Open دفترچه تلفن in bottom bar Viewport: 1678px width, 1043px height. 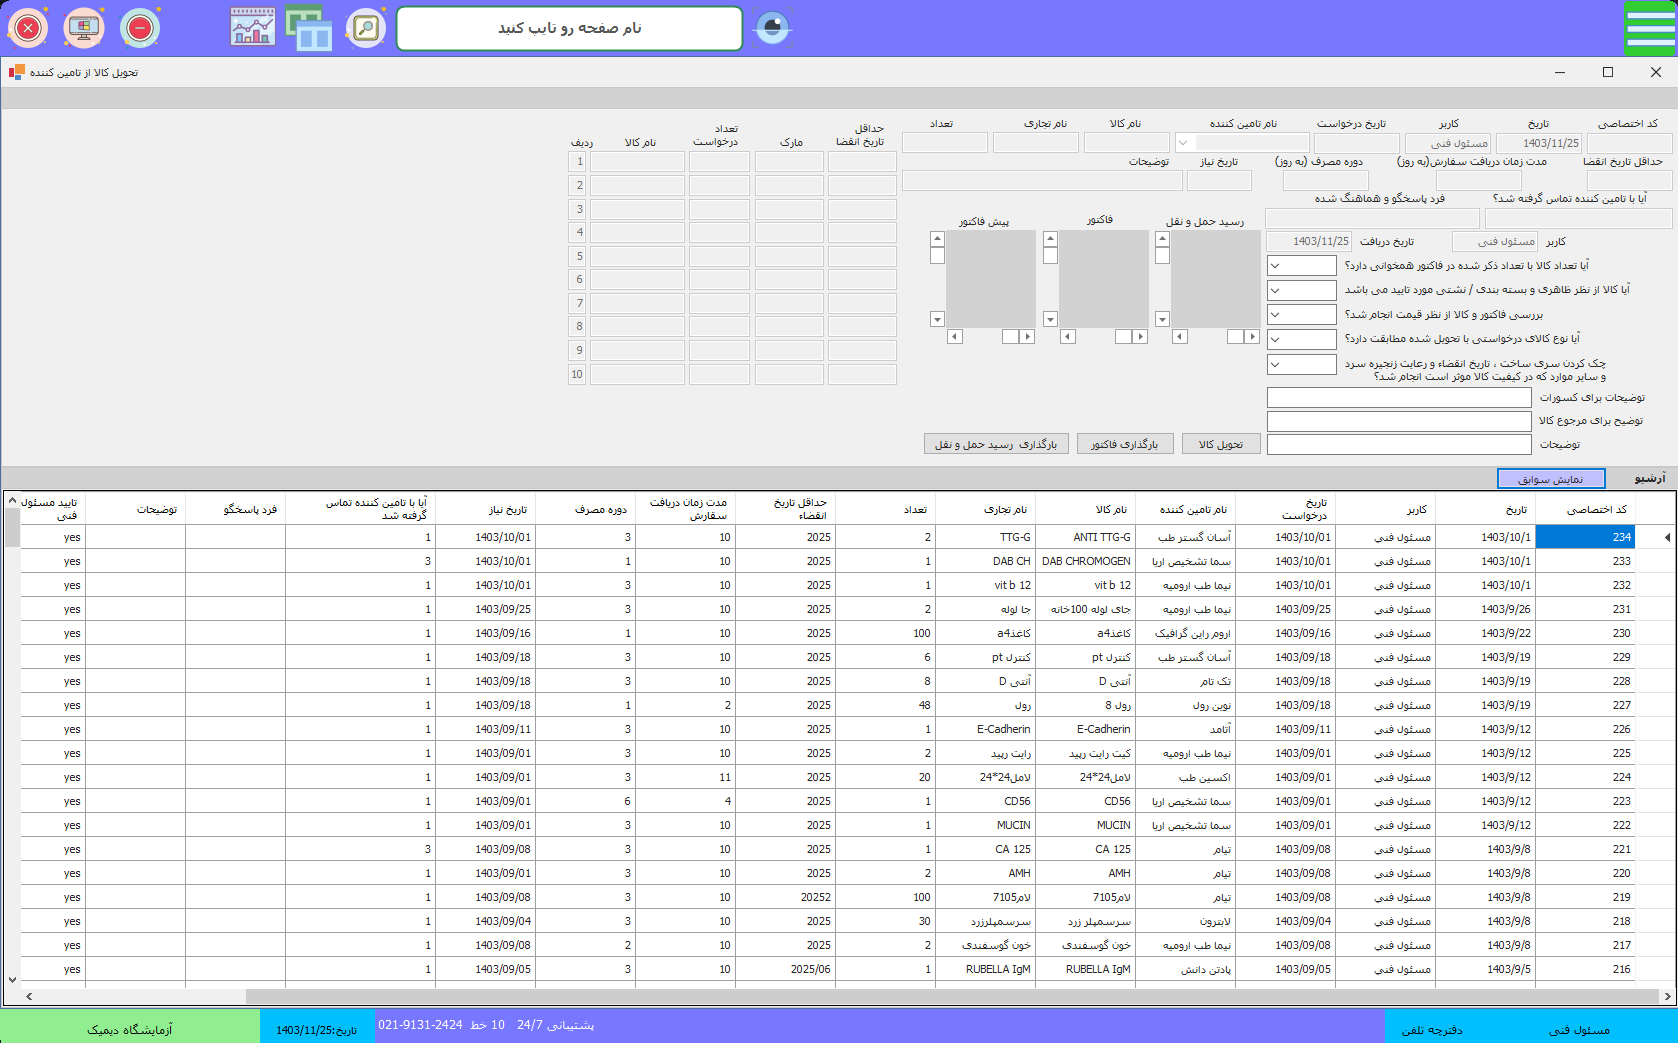click(1431, 1029)
